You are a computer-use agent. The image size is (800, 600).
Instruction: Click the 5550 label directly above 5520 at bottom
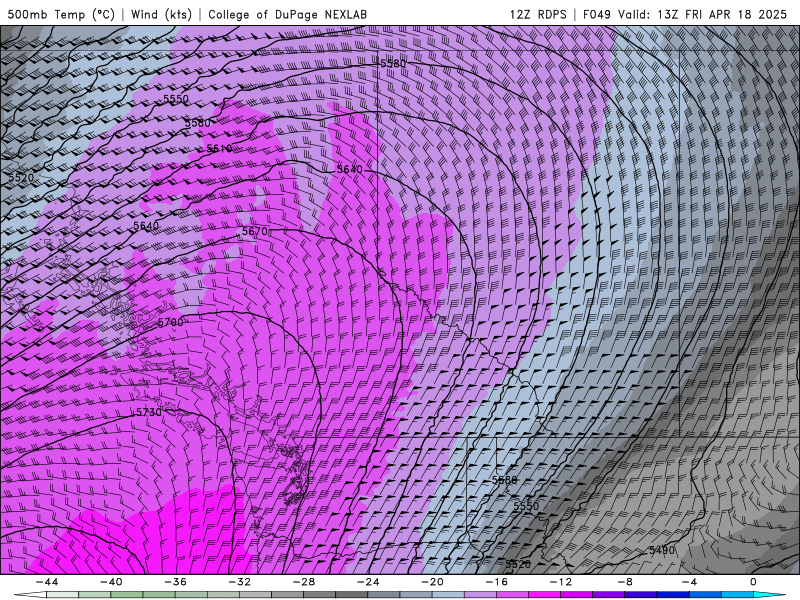[x=526, y=506]
